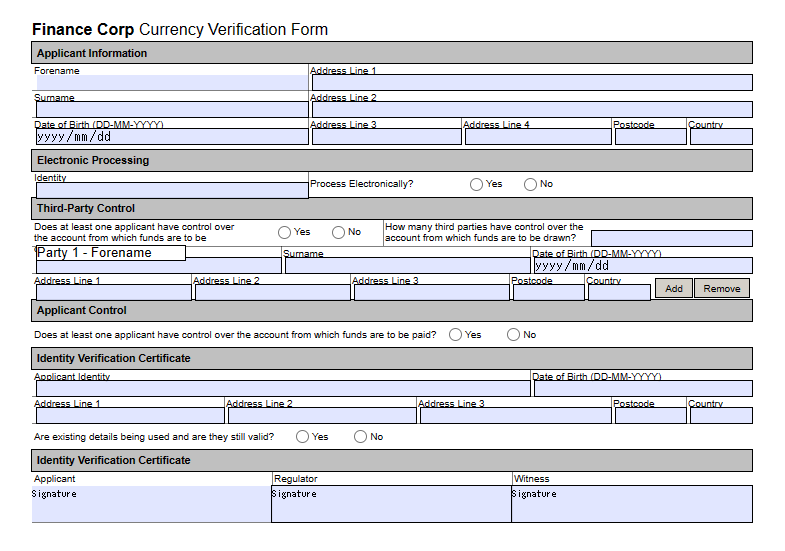785x551 pixels.
Task: Click the Applicant Control section header
Action: click(x=392, y=310)
